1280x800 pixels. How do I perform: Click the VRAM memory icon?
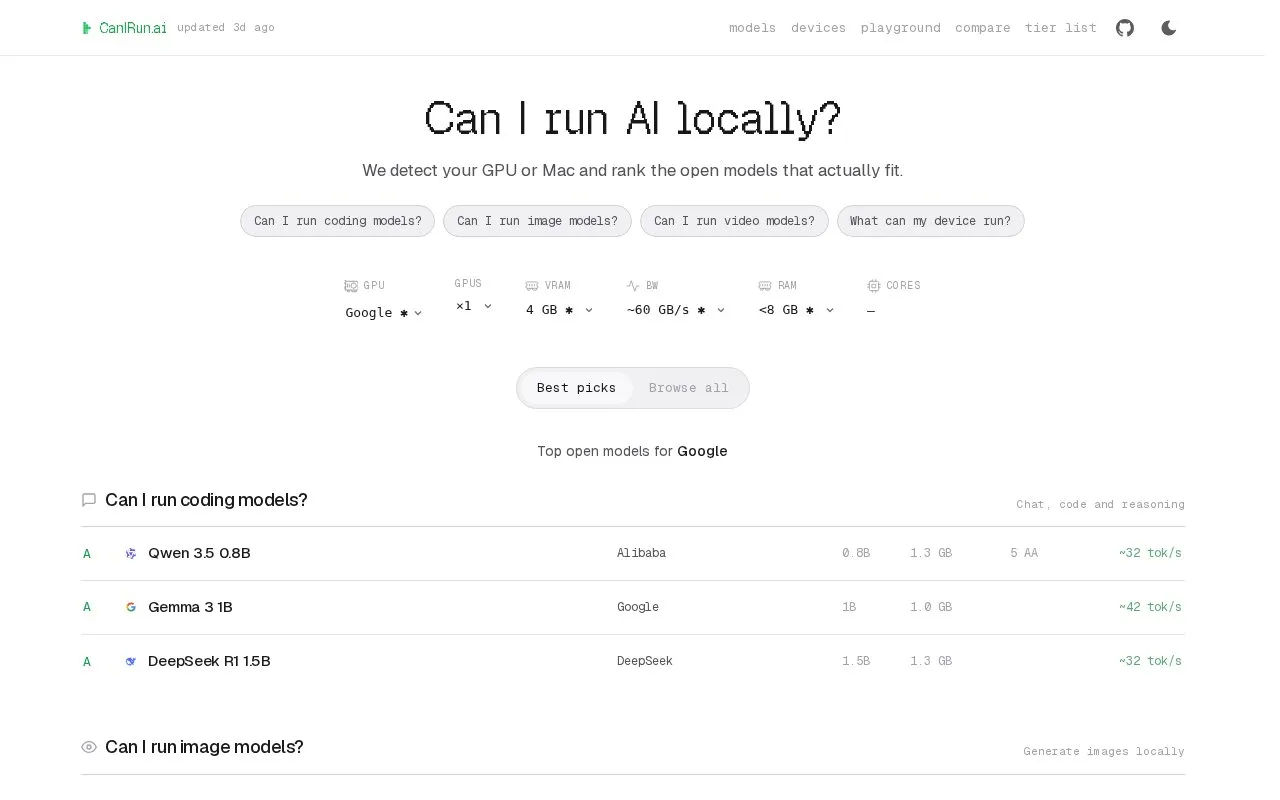coord(532,286)
